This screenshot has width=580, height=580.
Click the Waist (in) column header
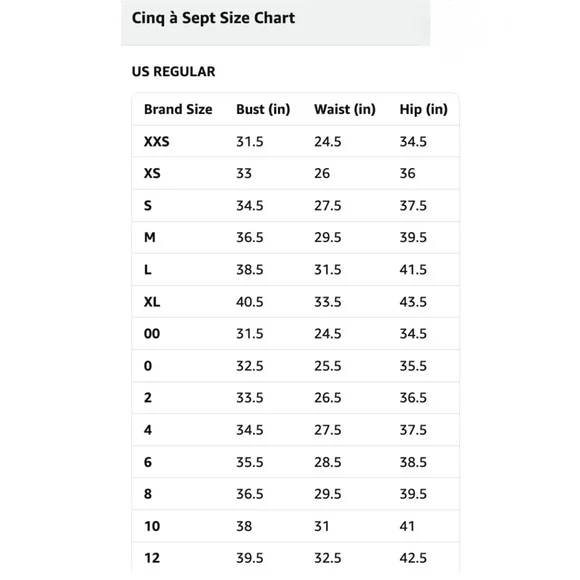345,109
